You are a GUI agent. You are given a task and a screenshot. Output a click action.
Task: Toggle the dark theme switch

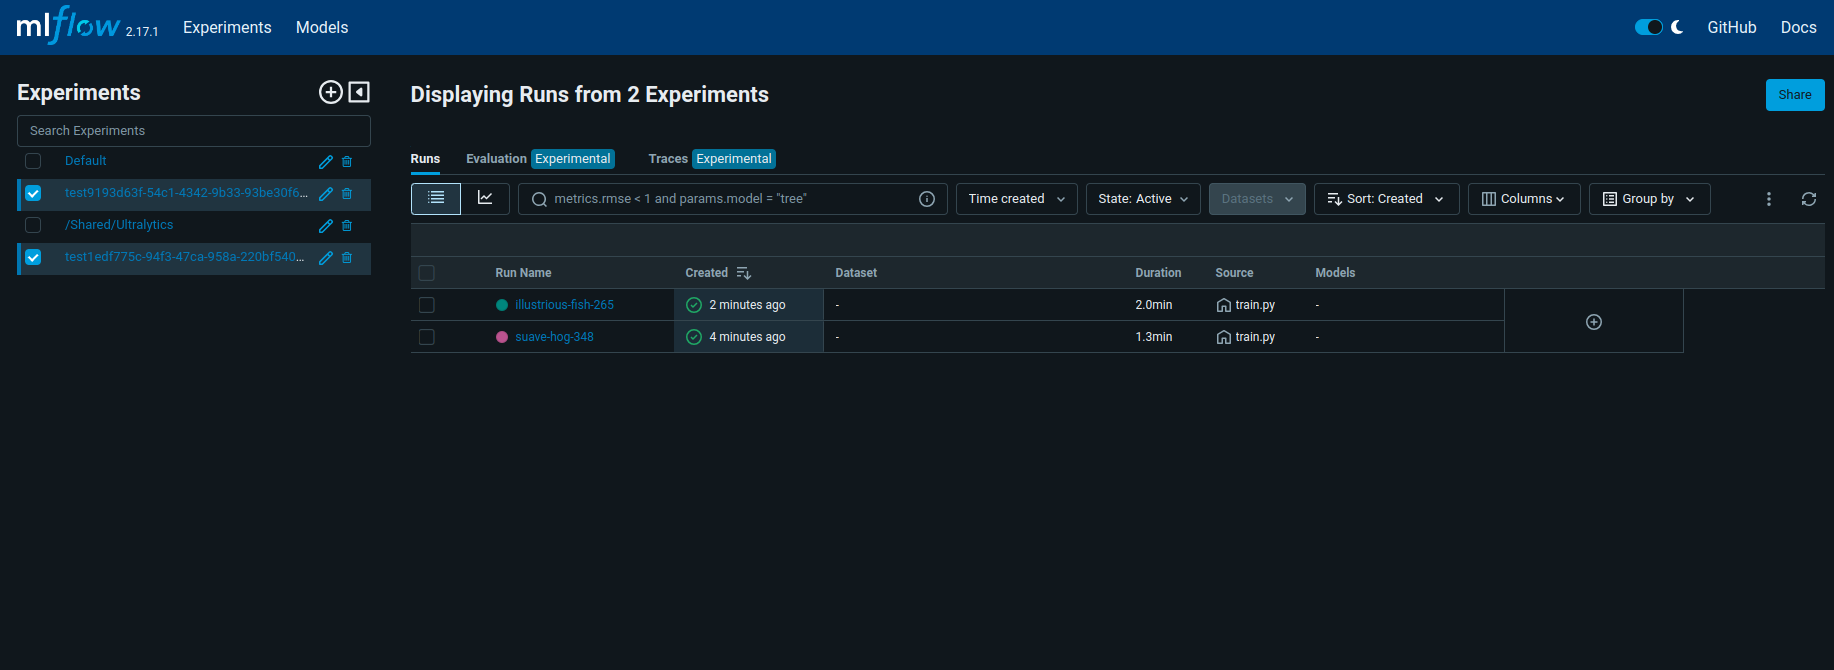tap(1649, 27)
